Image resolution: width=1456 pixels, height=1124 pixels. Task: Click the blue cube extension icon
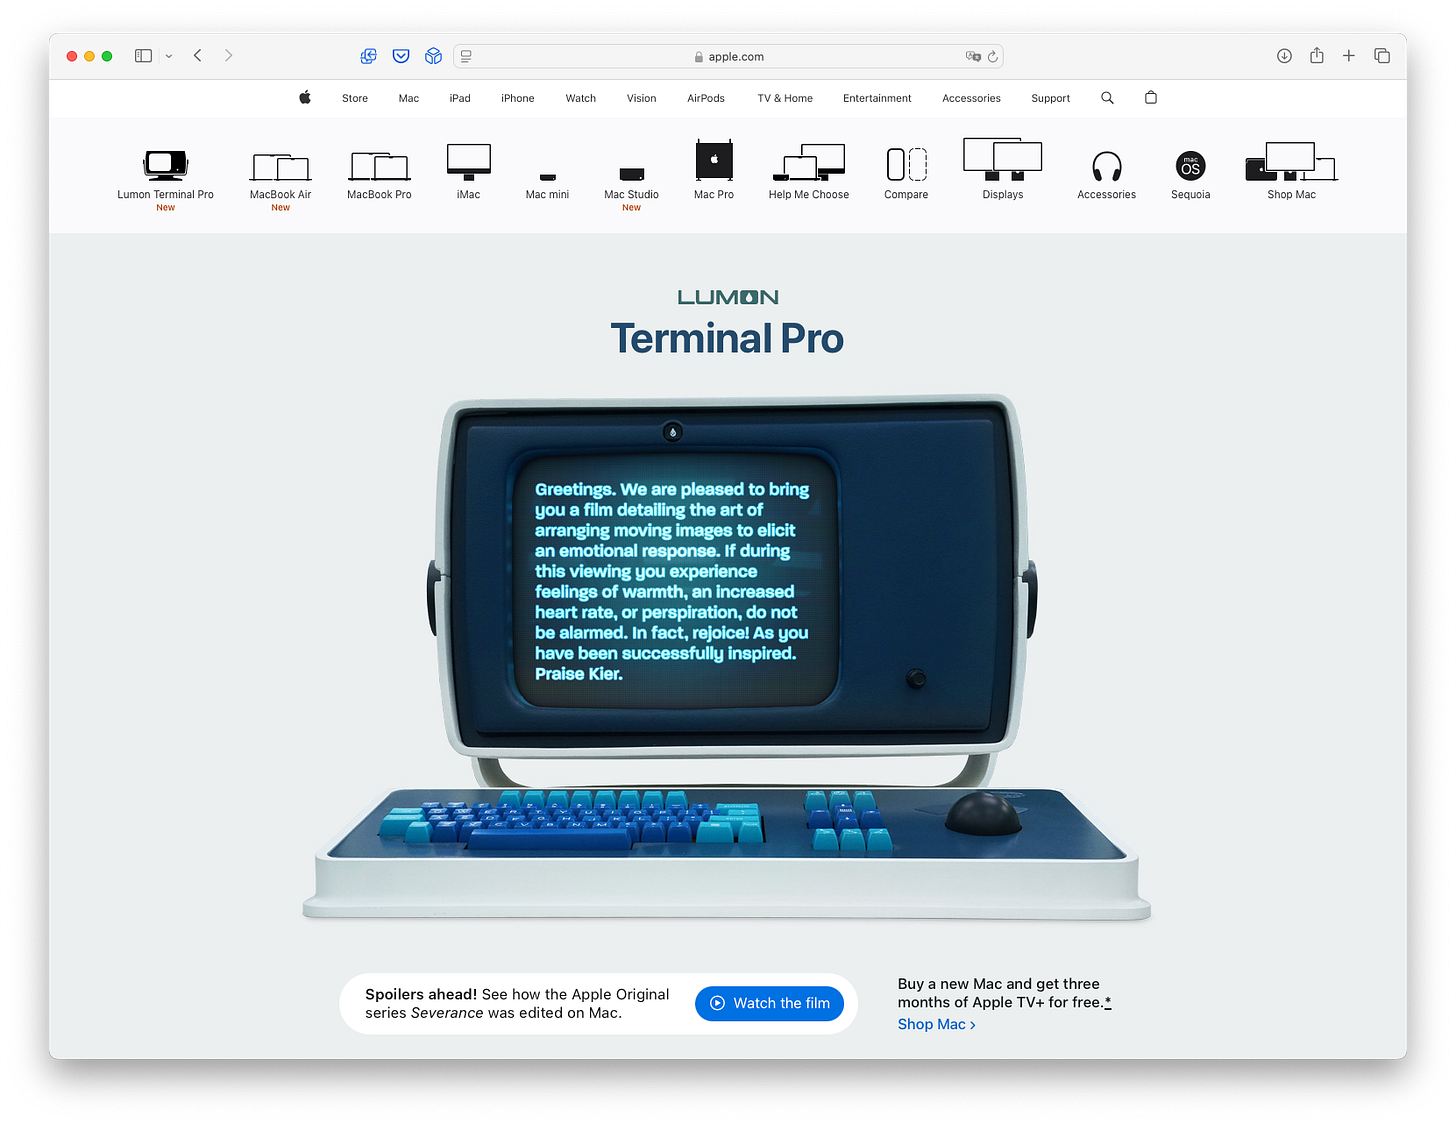433,56
